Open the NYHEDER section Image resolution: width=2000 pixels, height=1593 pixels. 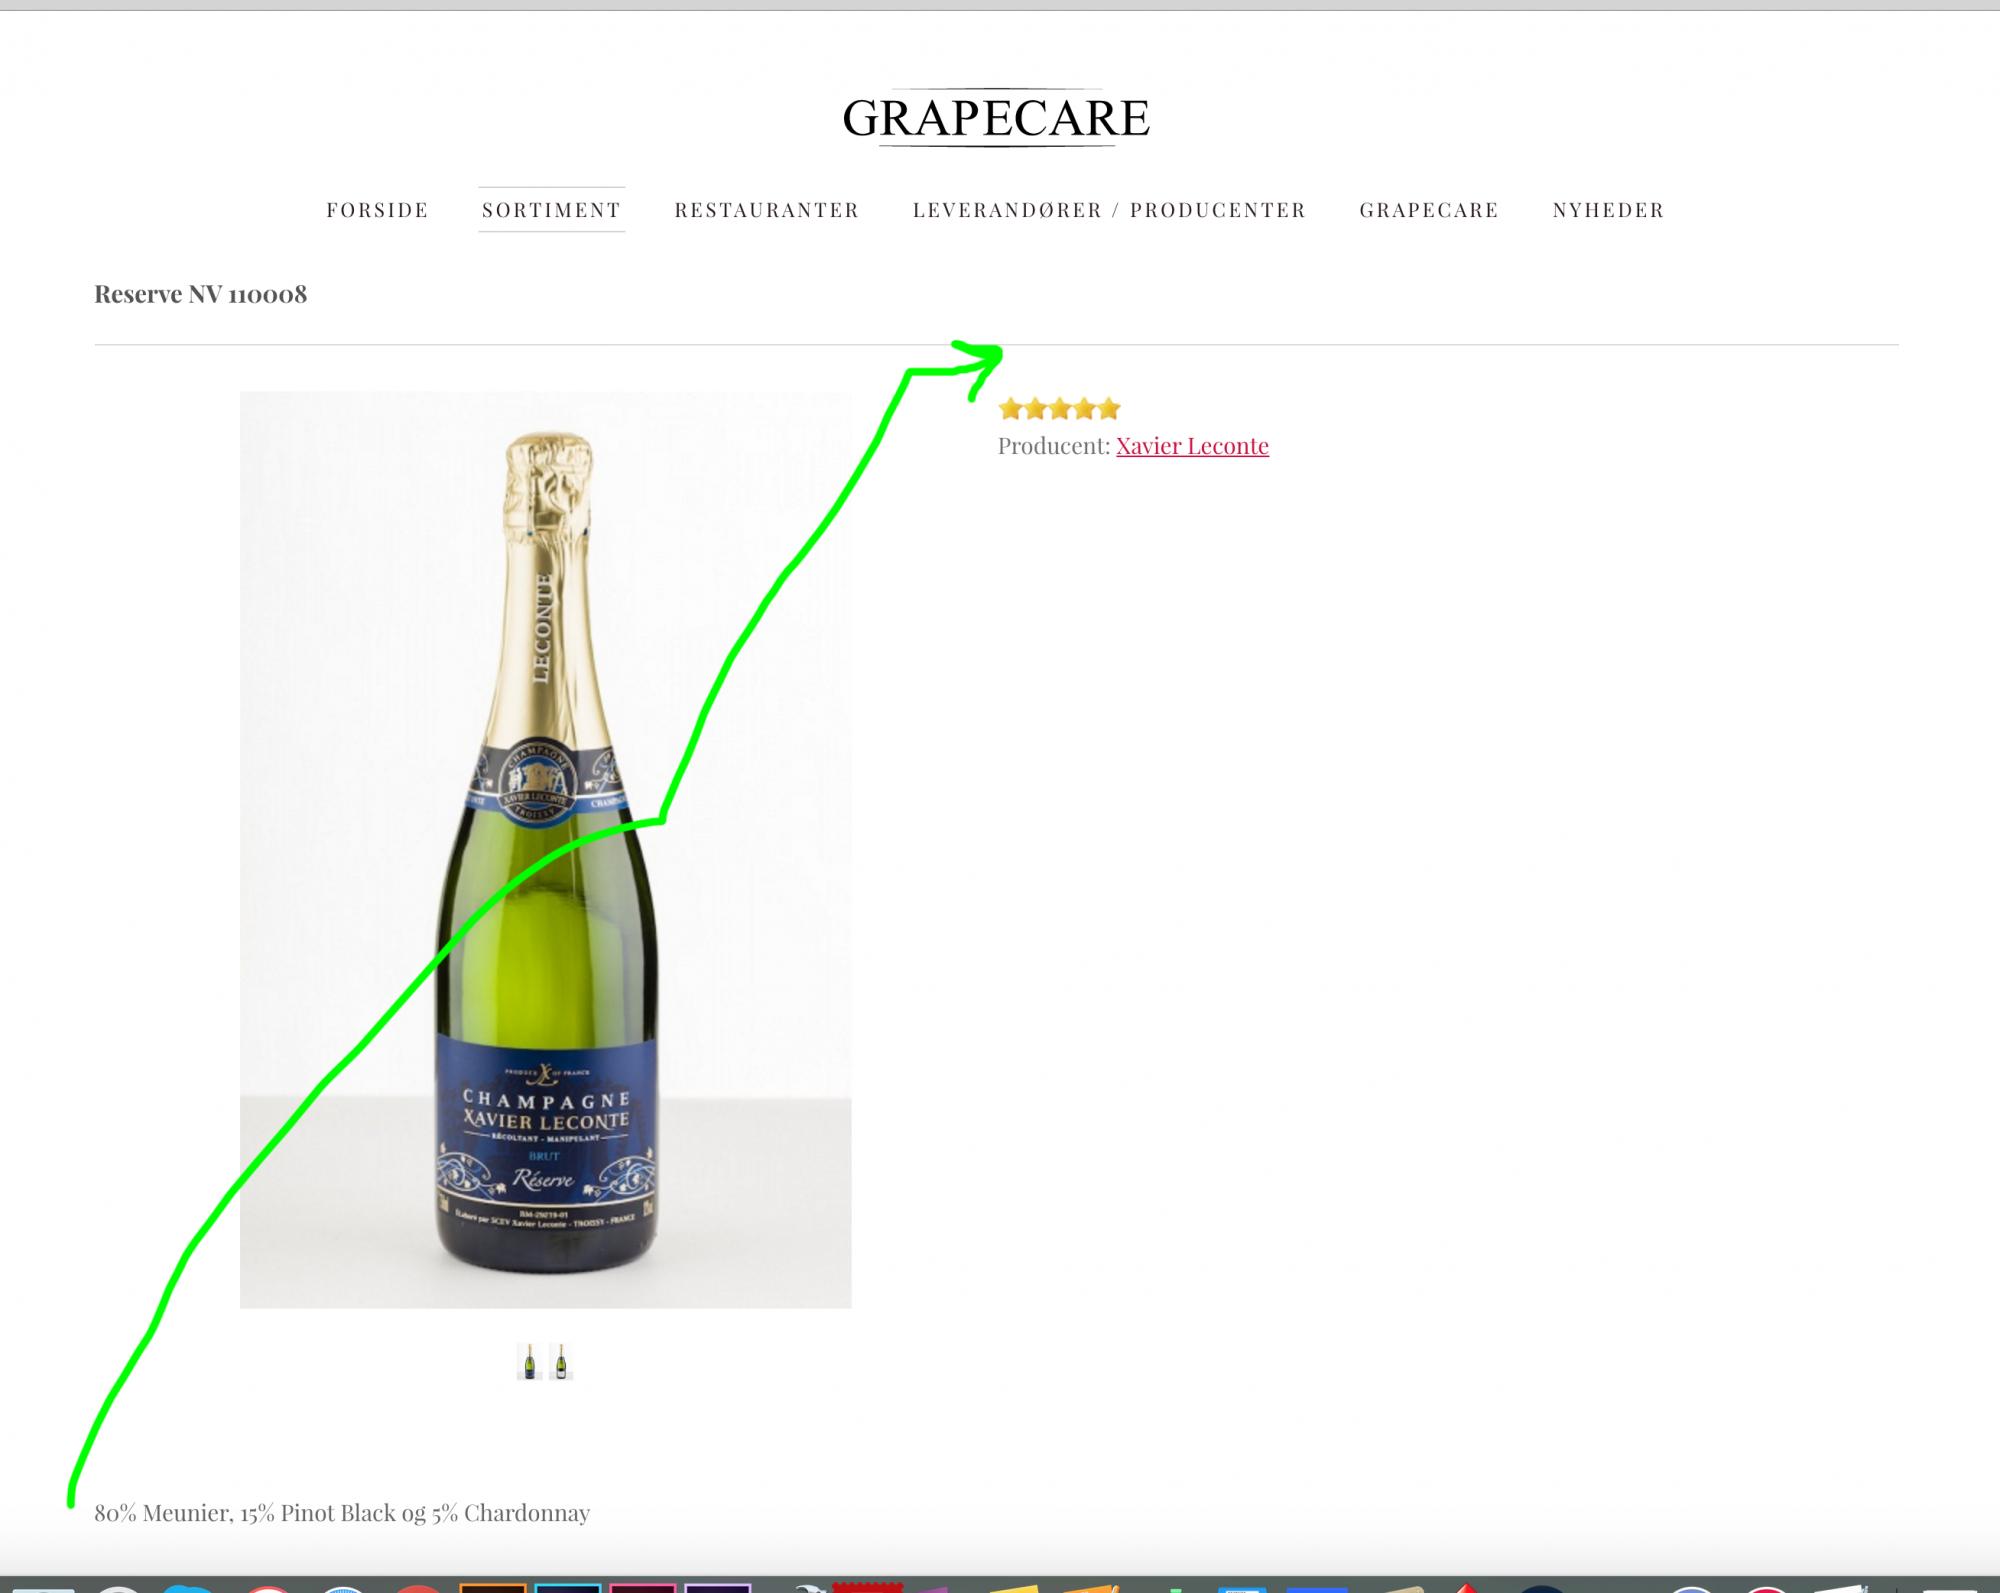pos(1608,210)
